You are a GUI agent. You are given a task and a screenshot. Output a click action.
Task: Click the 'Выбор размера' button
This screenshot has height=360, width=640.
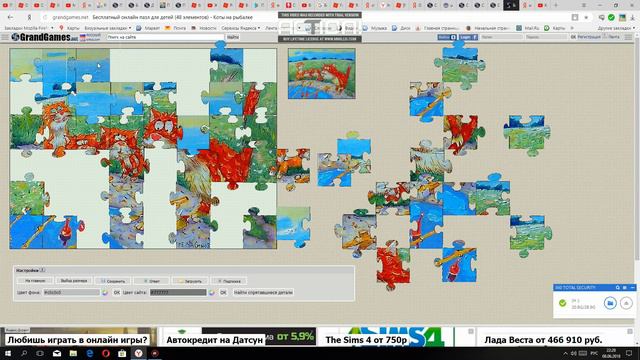pos(74,281)
